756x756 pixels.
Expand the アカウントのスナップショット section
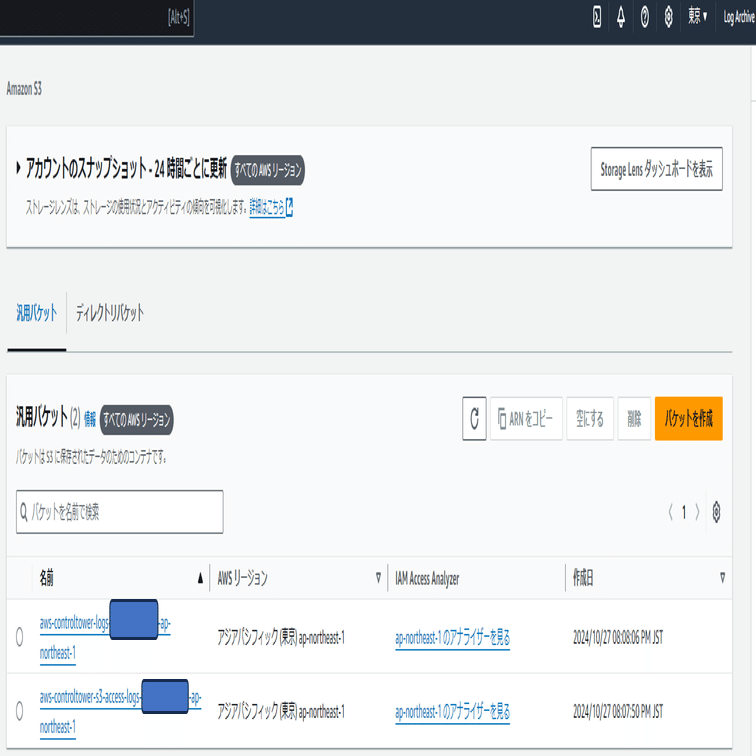click(18, 168)
